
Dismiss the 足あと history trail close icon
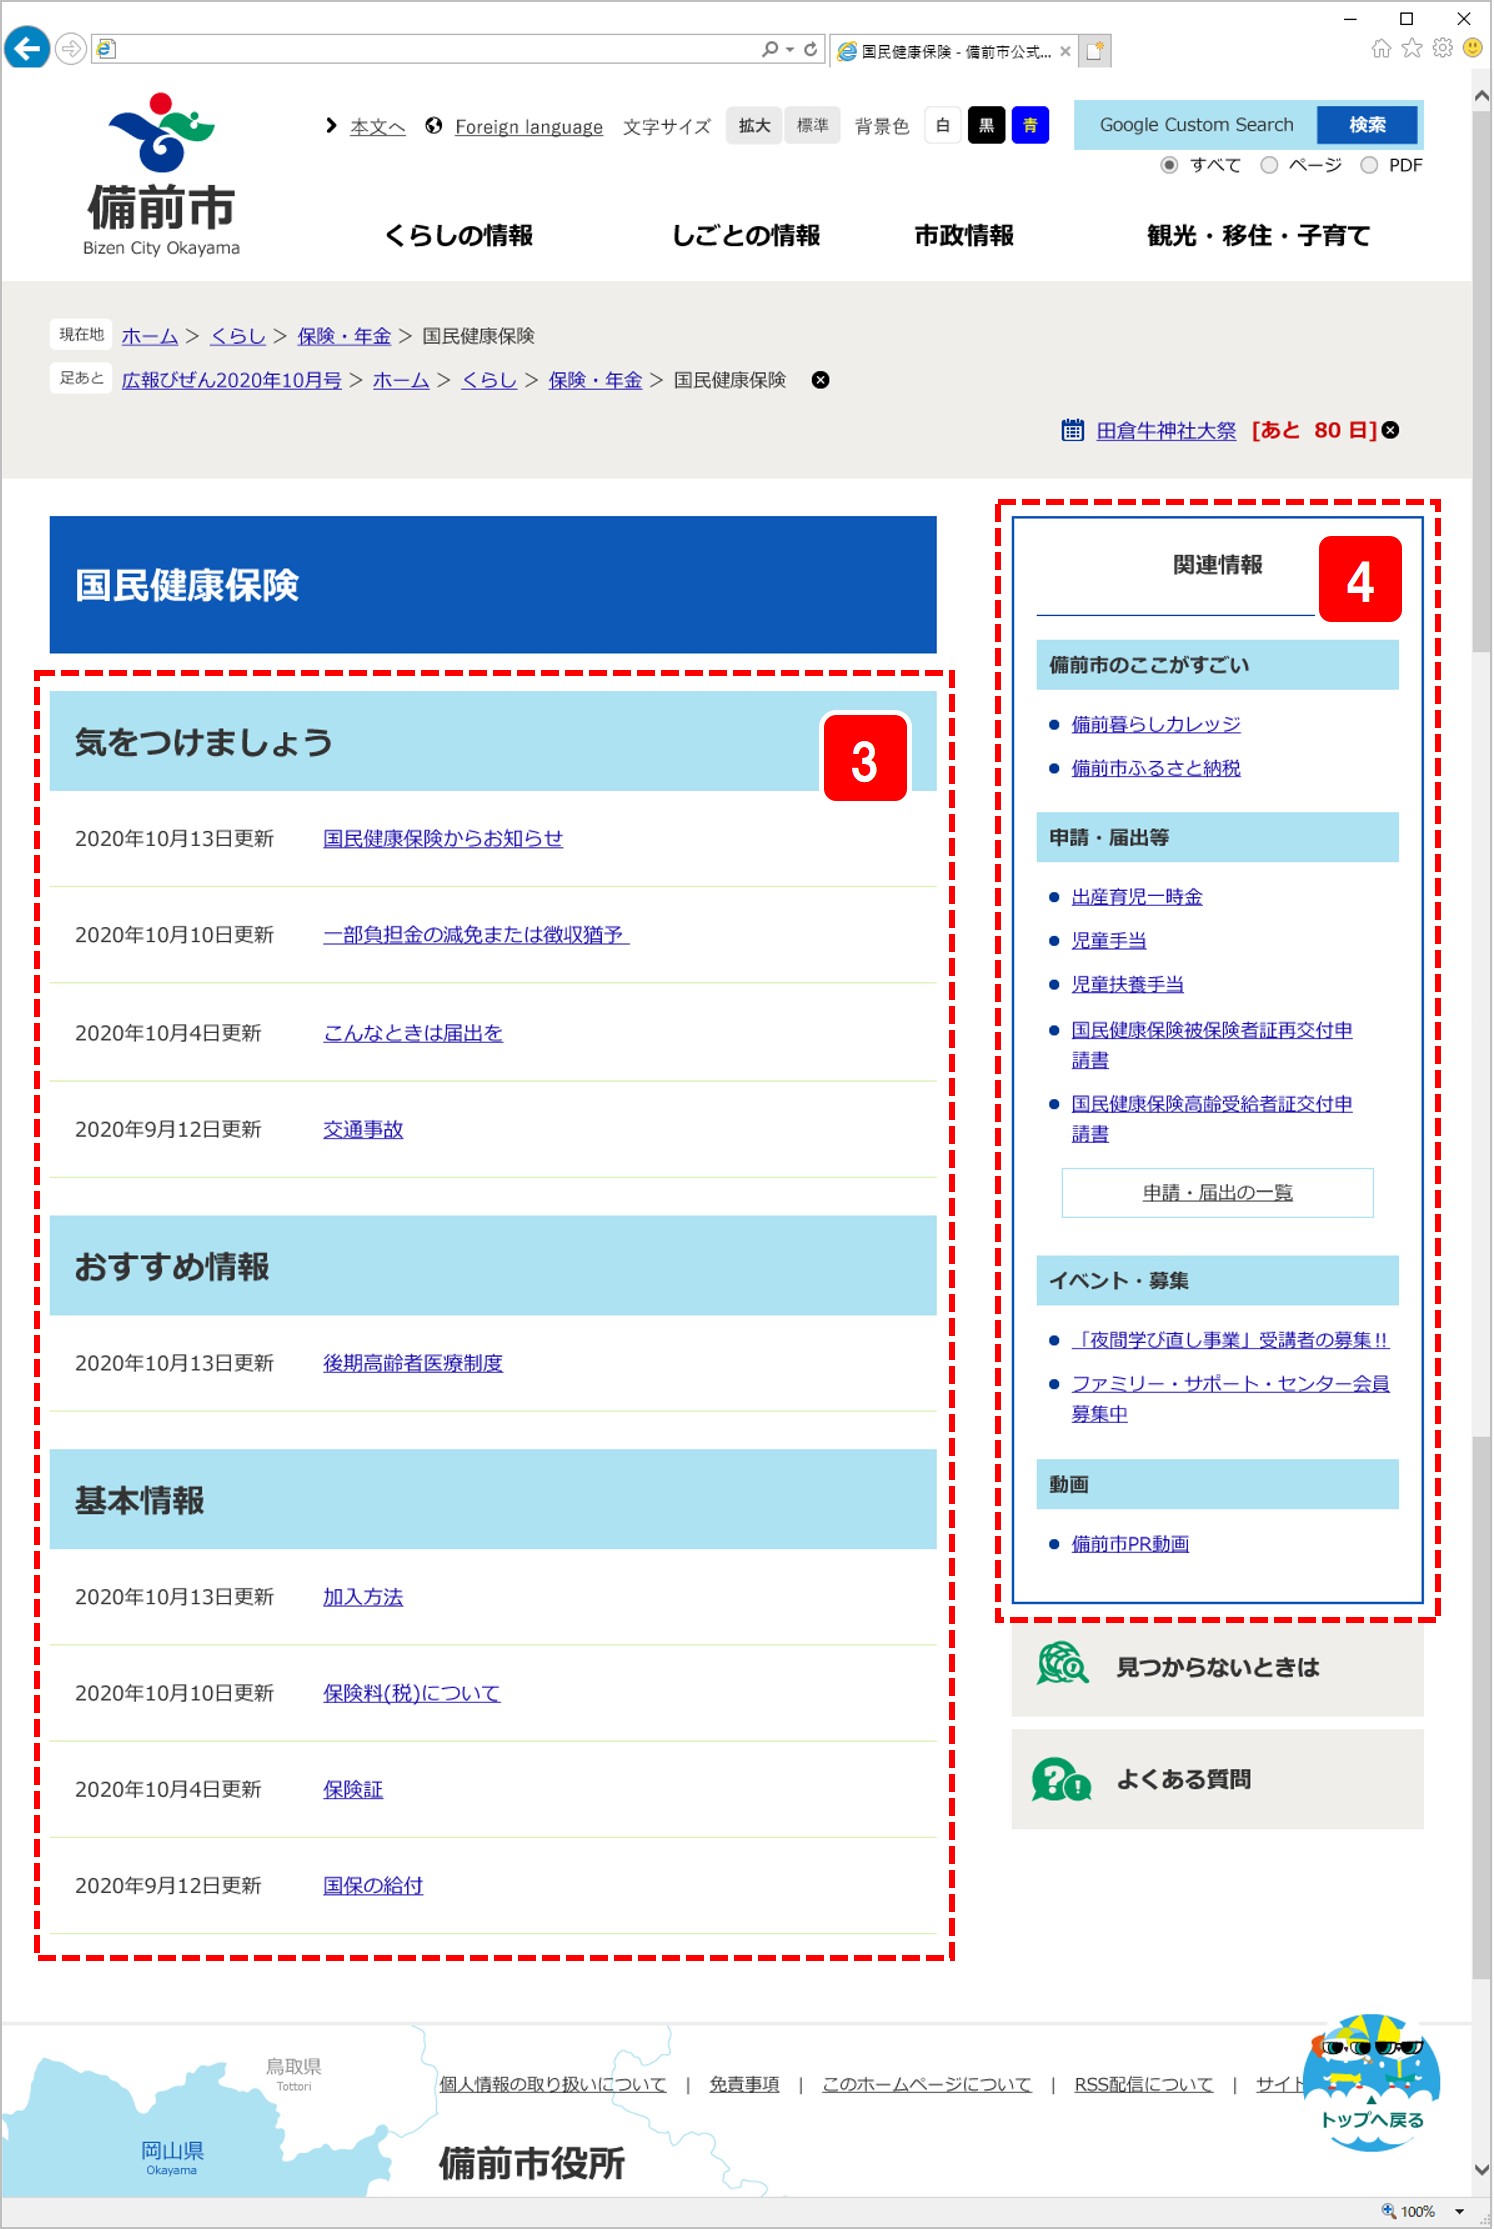pos(820,380)
